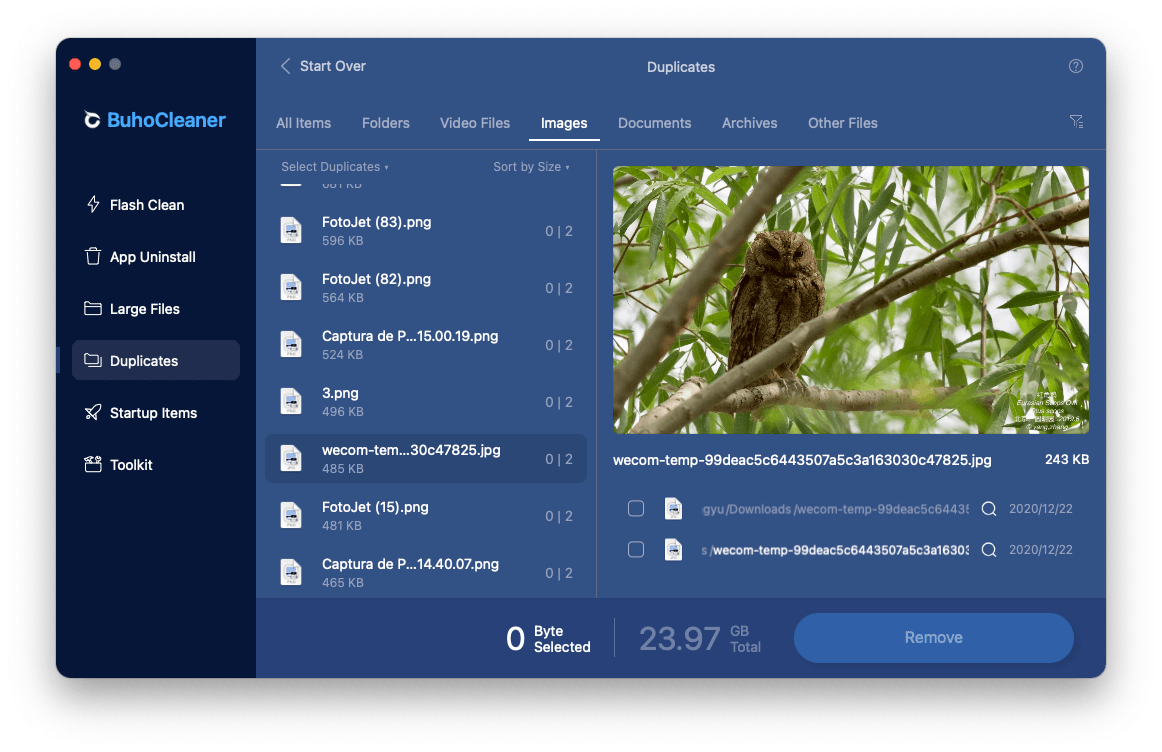Click the Remove button
Image resolution: width=1162 pixels, height=752 pixels.
pos(933,637)
